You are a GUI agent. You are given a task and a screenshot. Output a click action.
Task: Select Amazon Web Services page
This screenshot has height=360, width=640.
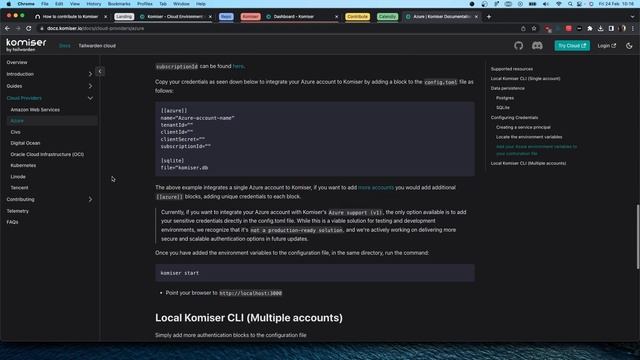tap(35, 110)
